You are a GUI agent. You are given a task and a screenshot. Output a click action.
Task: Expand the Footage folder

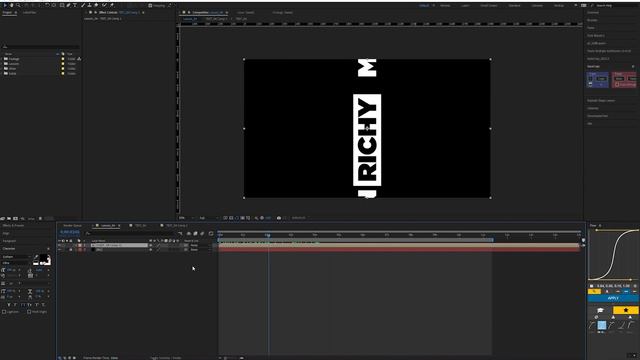[2, 59]
